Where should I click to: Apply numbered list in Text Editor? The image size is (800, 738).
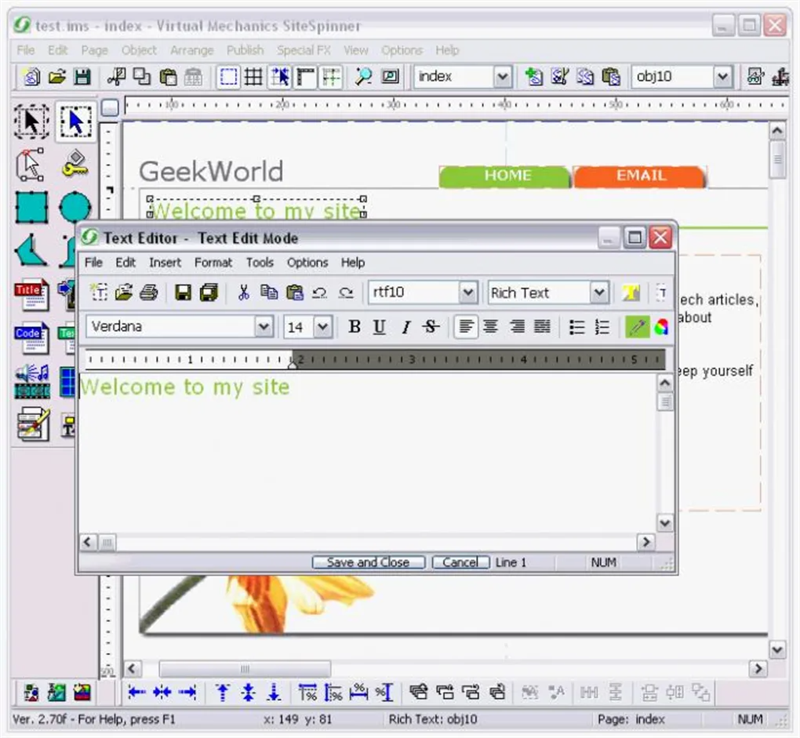602,327
